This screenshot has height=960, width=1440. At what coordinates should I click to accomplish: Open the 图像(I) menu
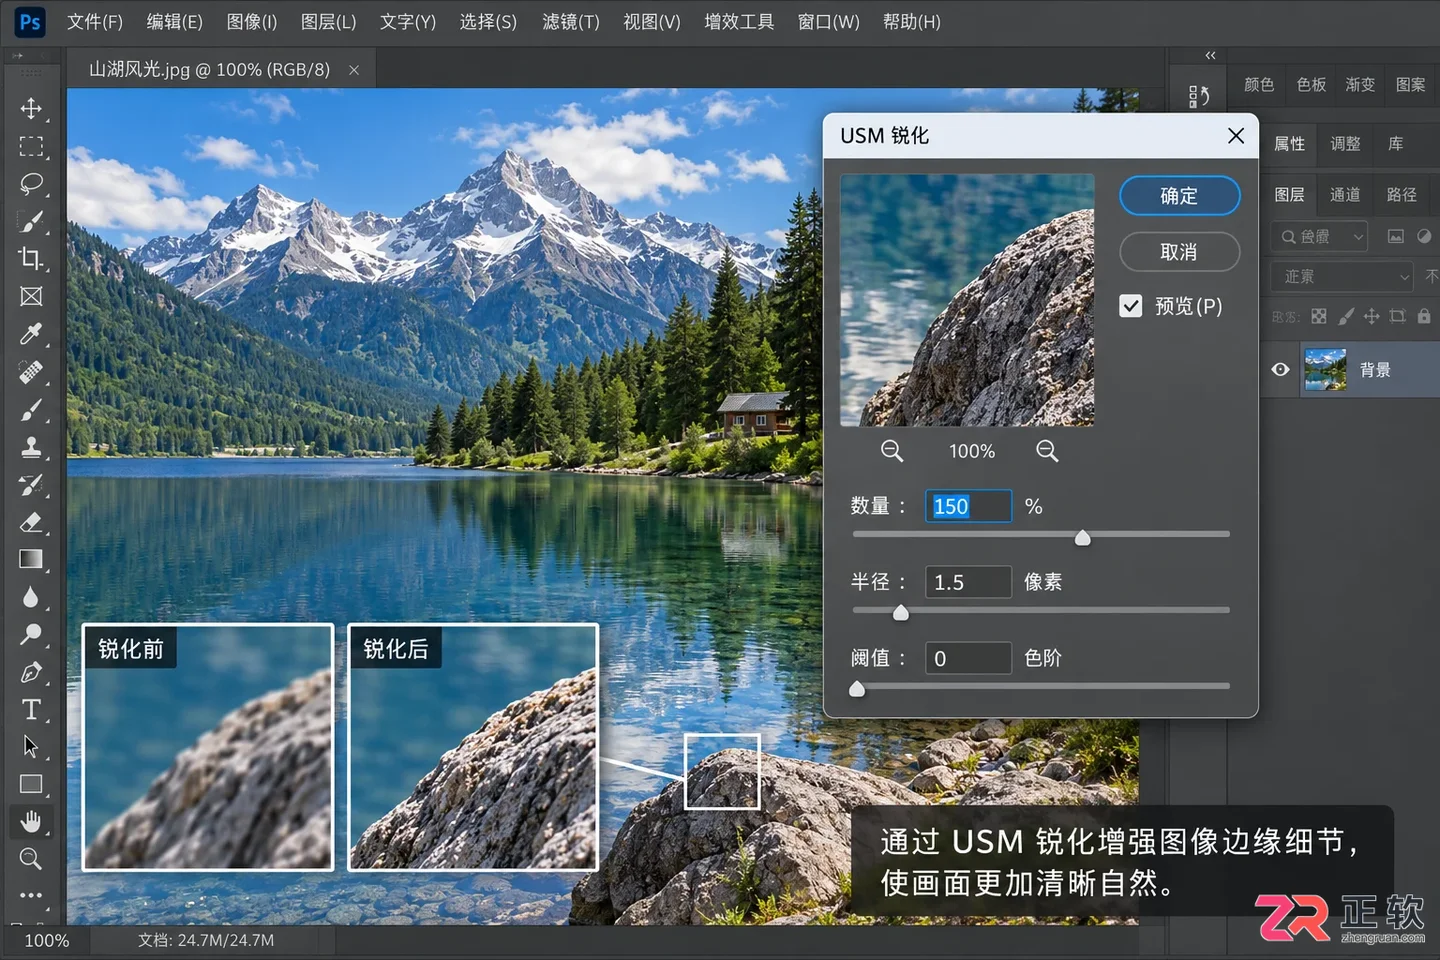pos(251,22)
